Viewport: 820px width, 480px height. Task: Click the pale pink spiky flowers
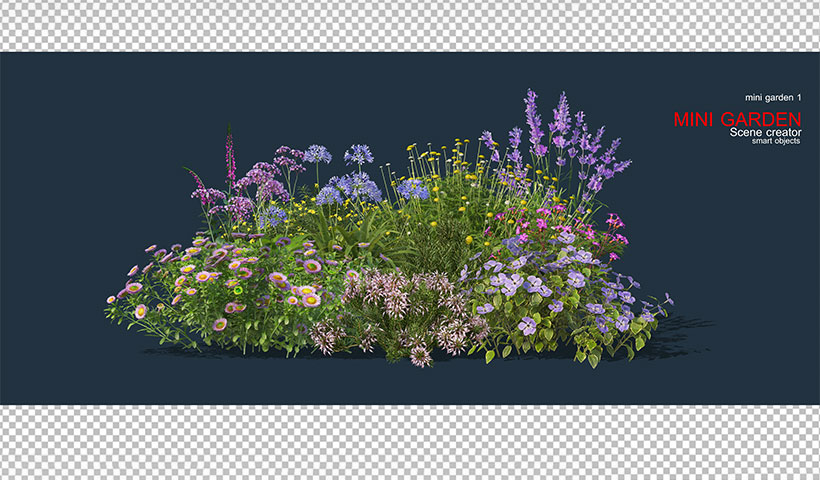400,310
